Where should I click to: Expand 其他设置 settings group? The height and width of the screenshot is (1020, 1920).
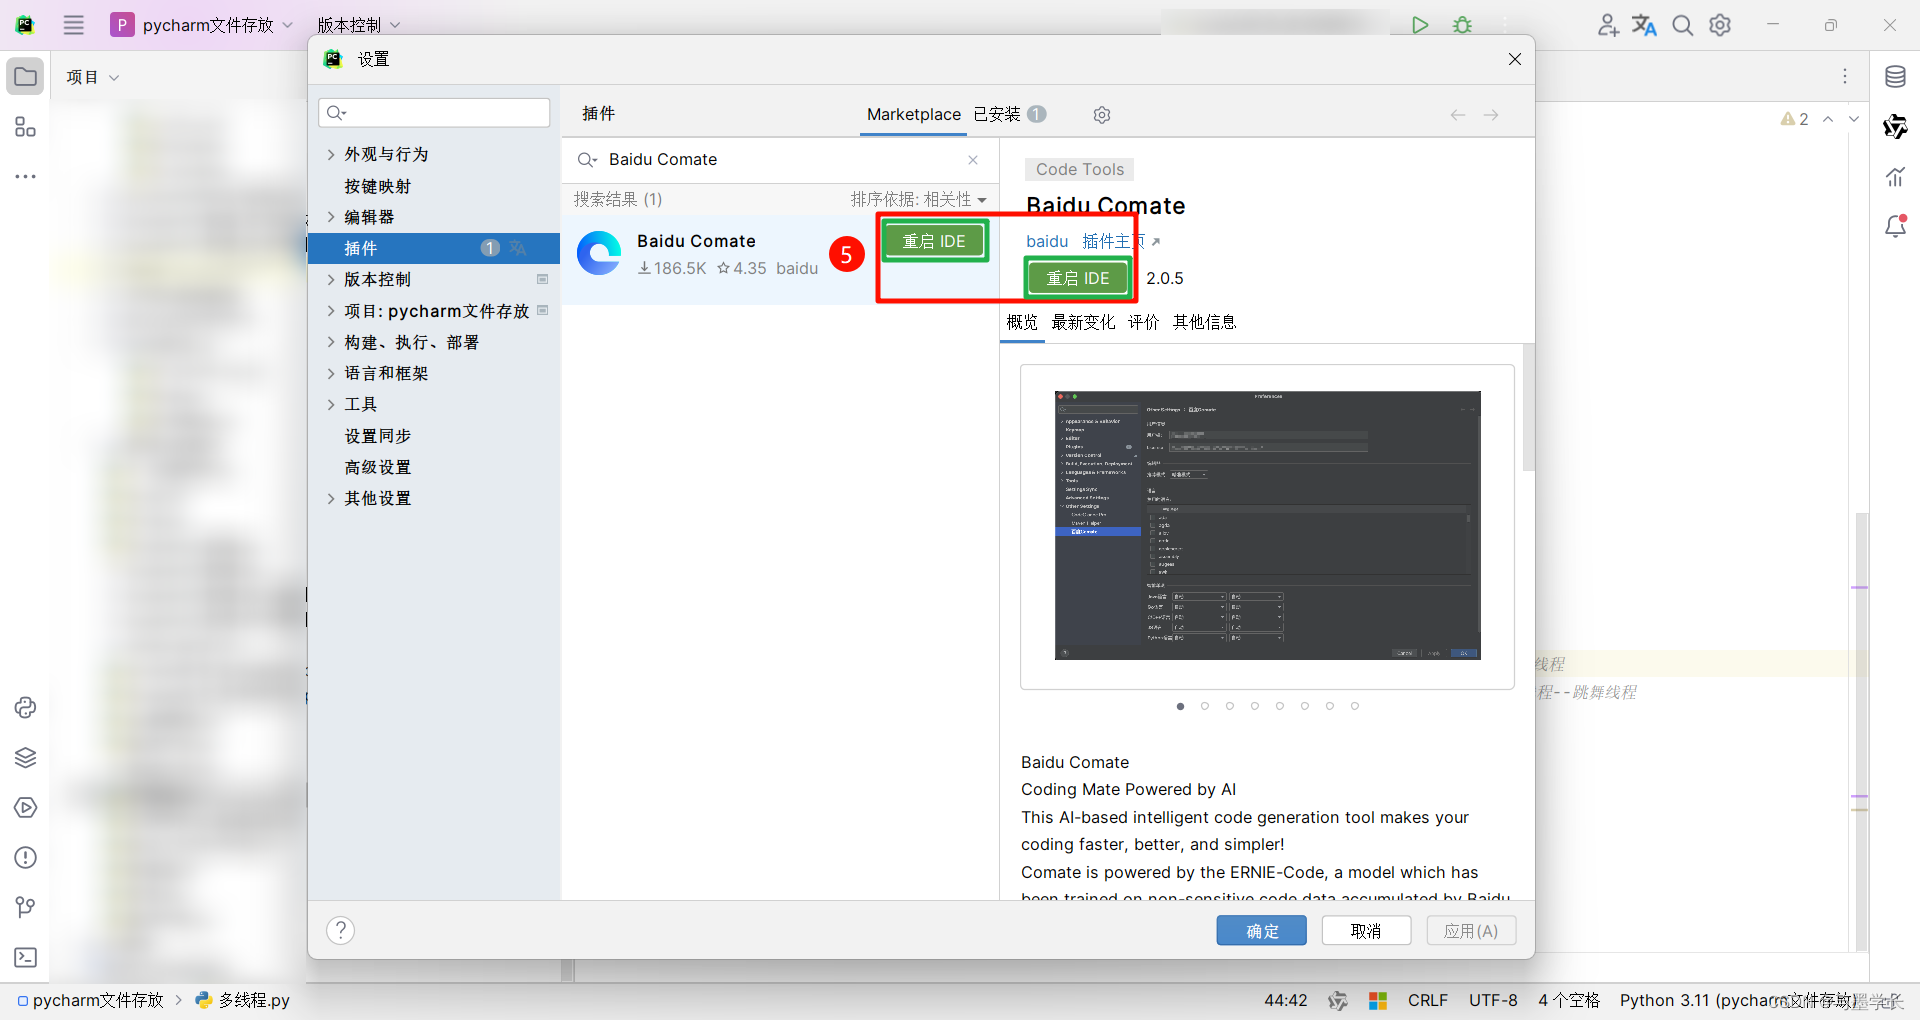331,498
